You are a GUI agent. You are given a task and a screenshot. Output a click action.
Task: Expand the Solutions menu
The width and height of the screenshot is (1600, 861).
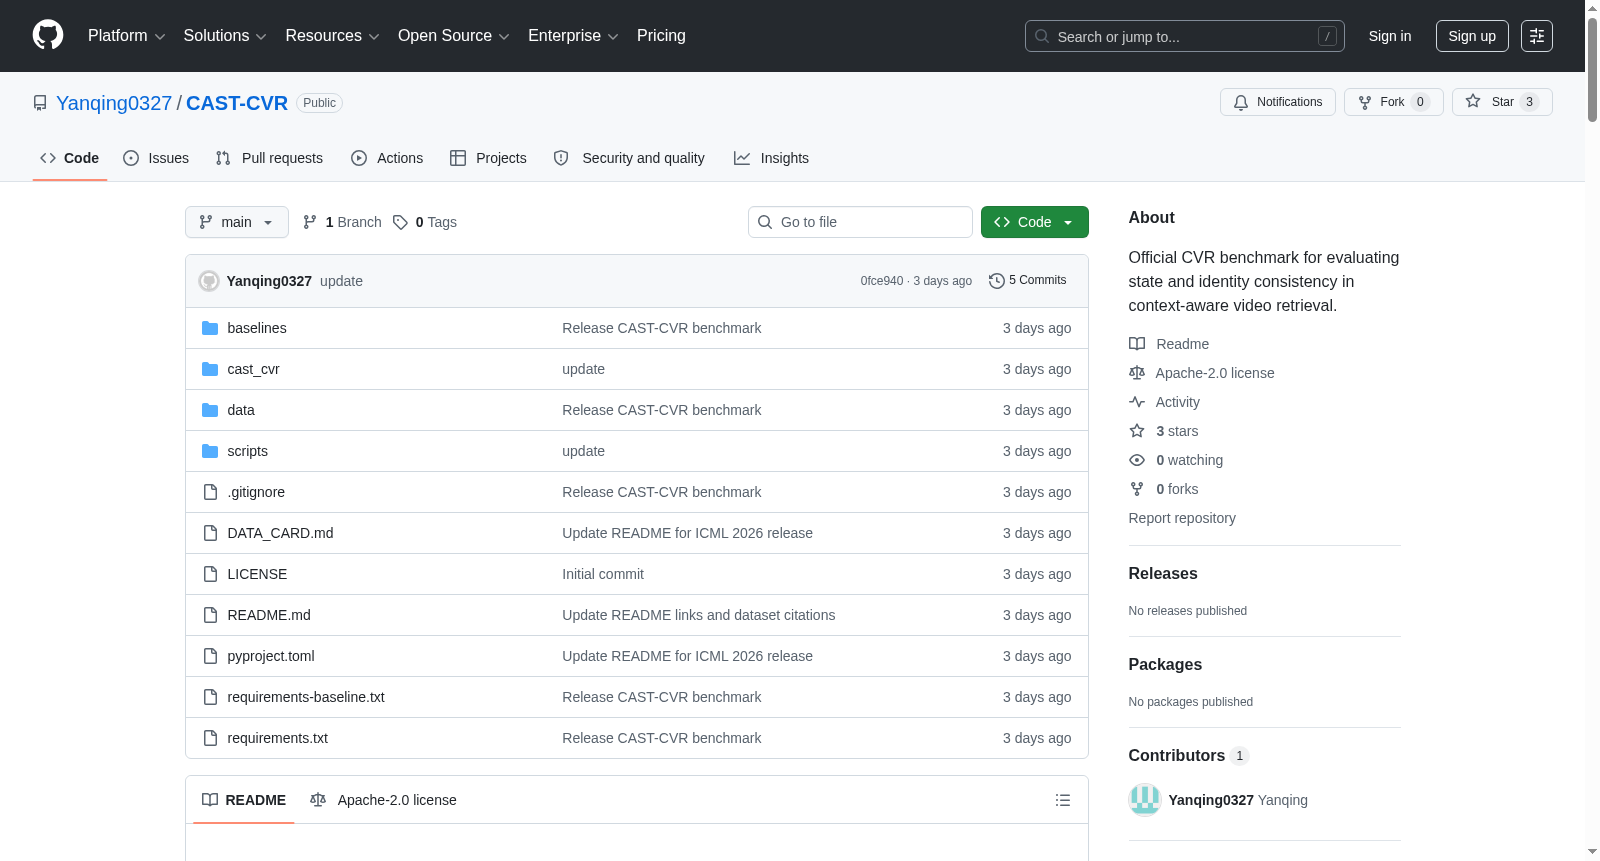pyautogui.click(x=225, y=36)
